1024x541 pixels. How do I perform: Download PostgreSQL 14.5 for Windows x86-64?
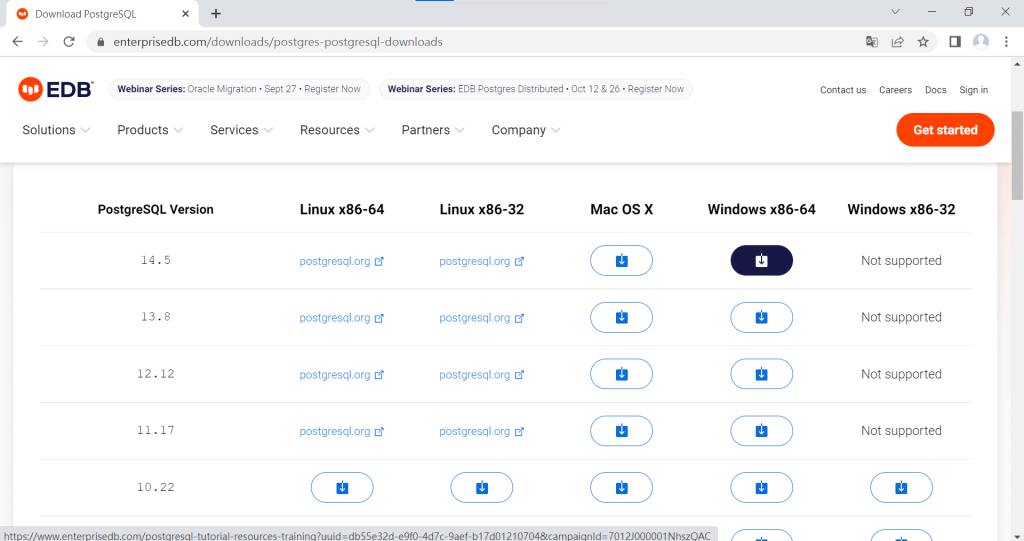(x=761, y=261)
